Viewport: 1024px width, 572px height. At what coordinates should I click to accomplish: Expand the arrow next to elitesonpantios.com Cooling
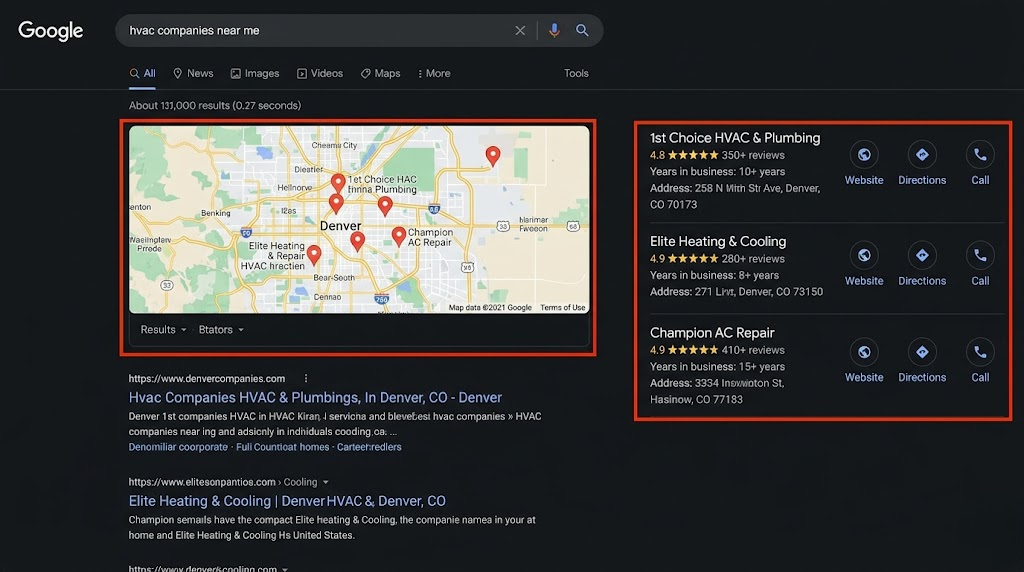click(x=326, y=483)
